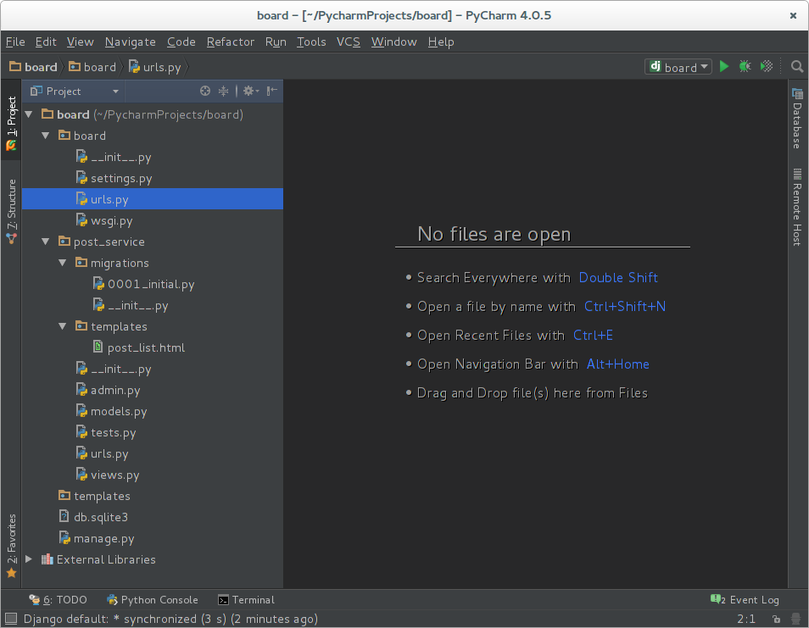
Task: Click the 2:1 cursor position indicator
Action: pyautogui.click(x=746, y=619)
